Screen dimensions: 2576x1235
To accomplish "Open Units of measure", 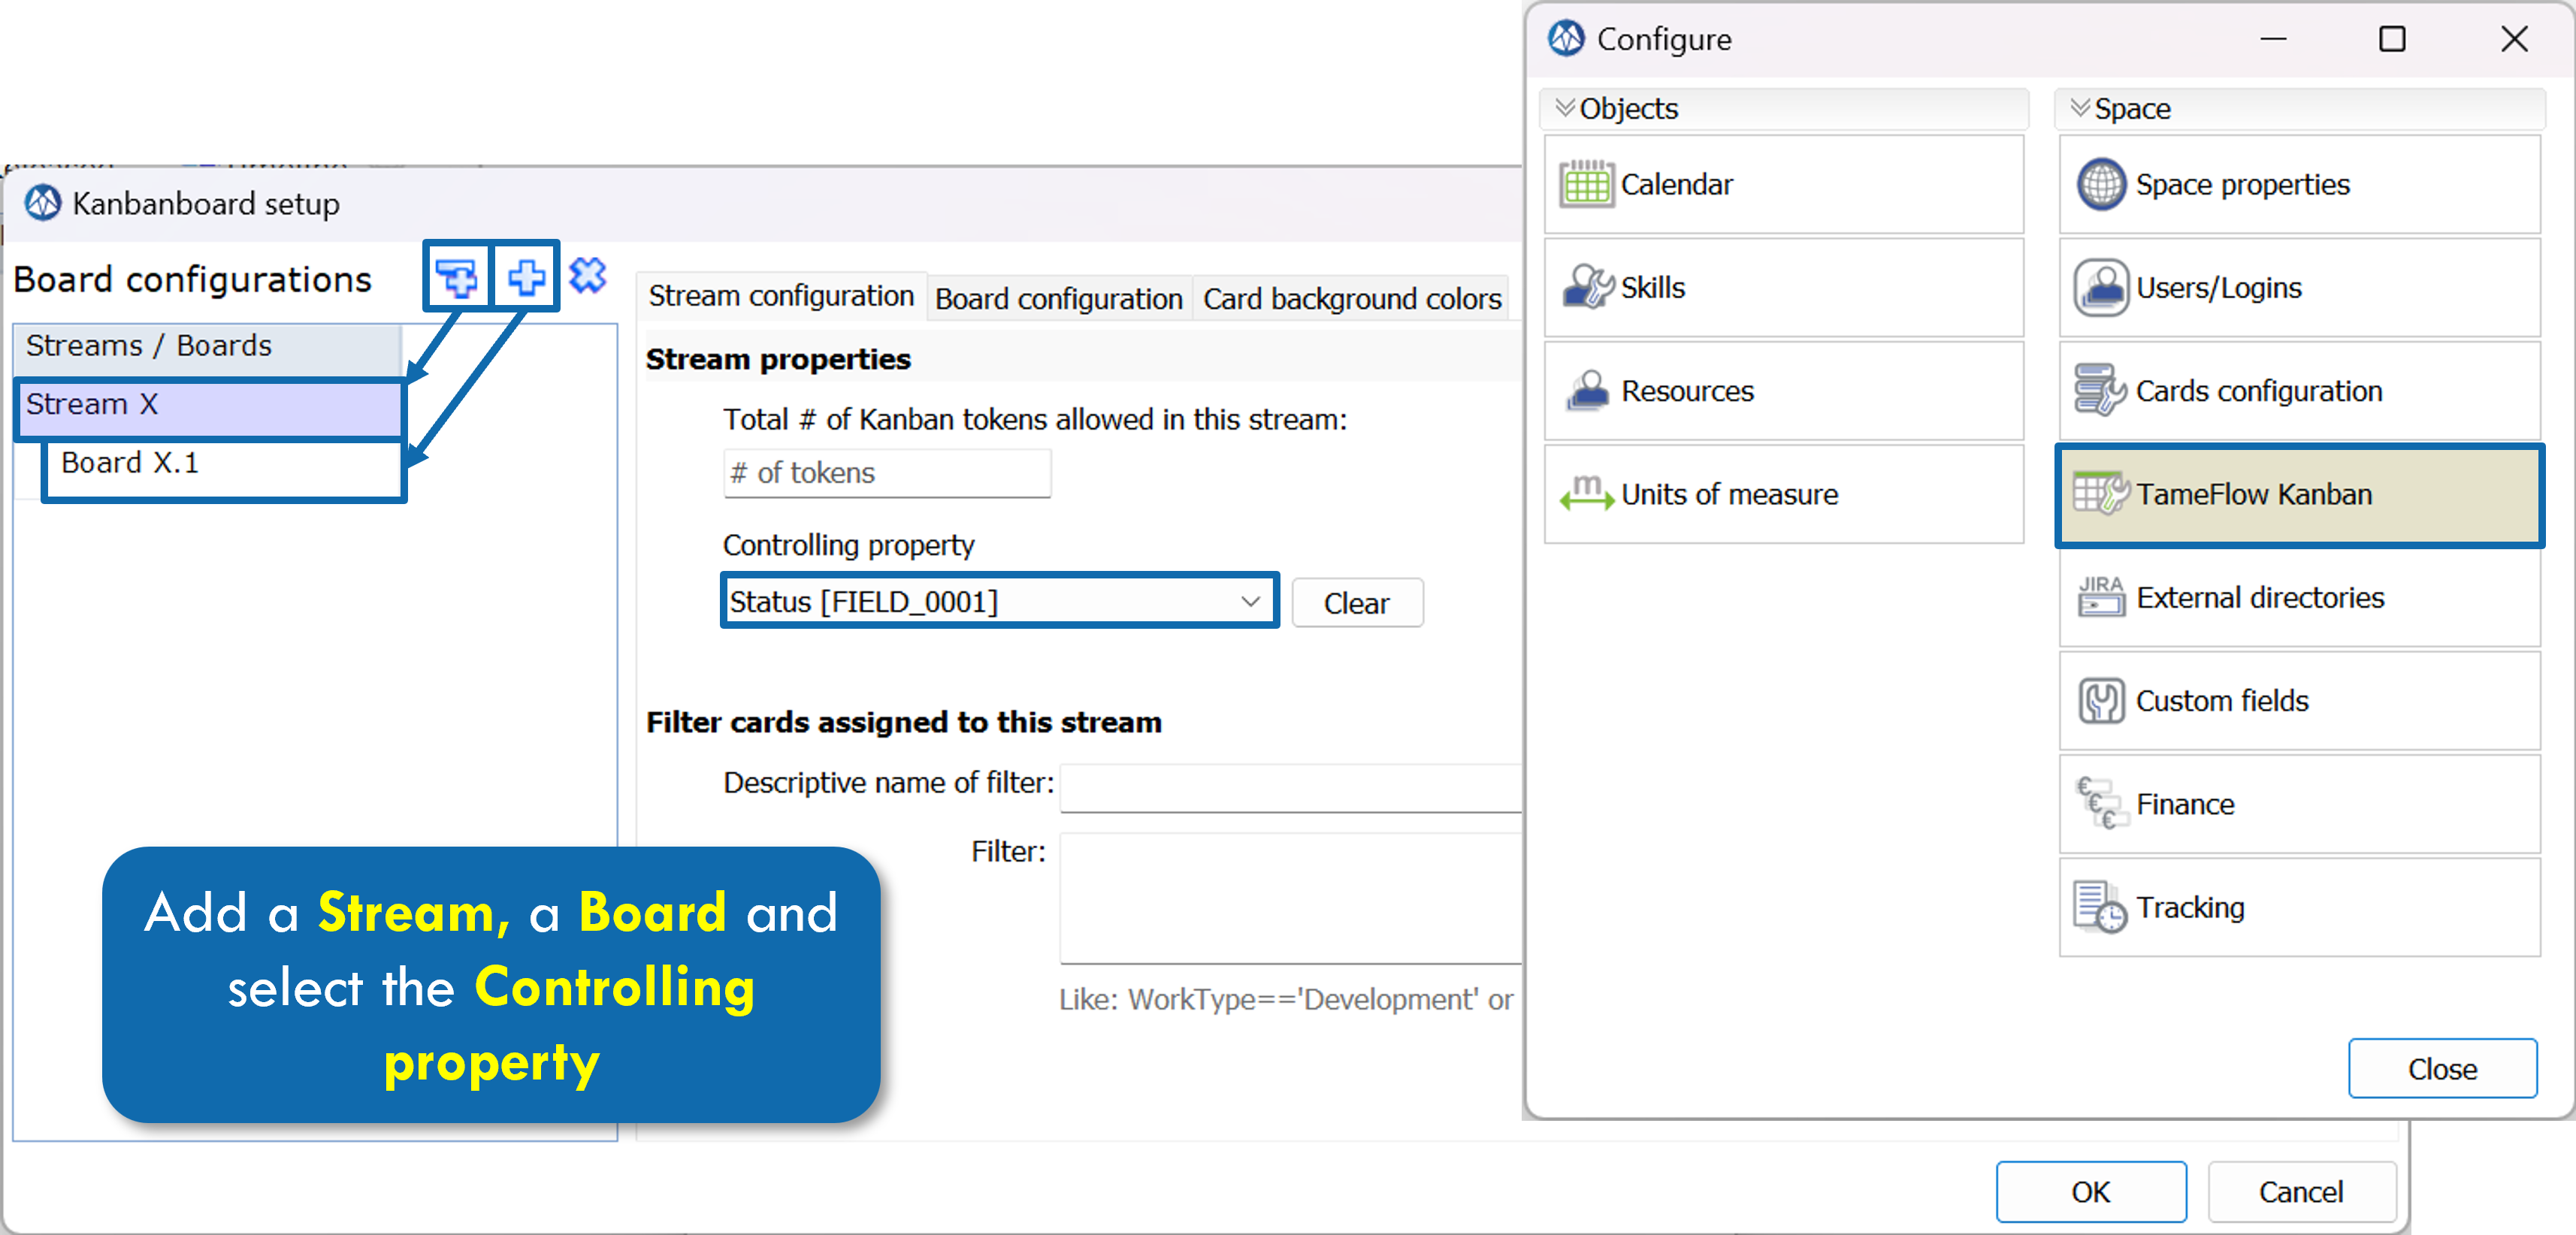I will (x=1783, y=494).
